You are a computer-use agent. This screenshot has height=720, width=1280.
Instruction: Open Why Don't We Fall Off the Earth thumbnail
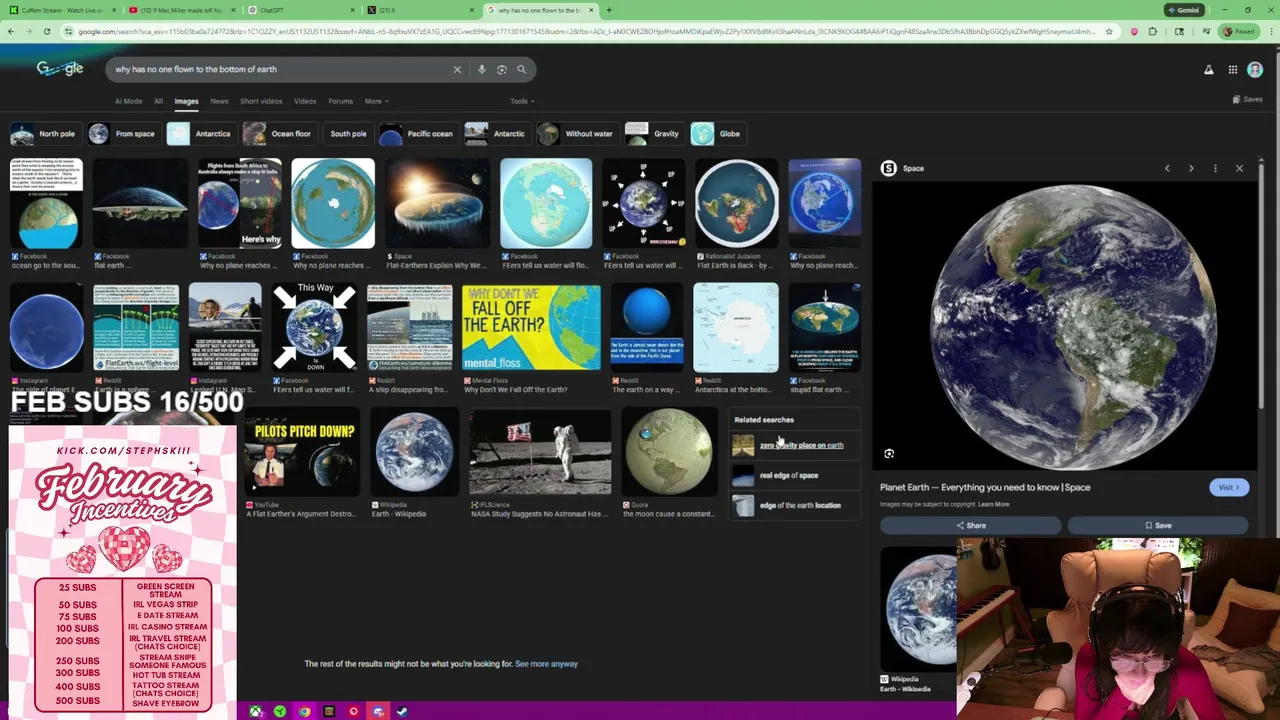(531, 328)
